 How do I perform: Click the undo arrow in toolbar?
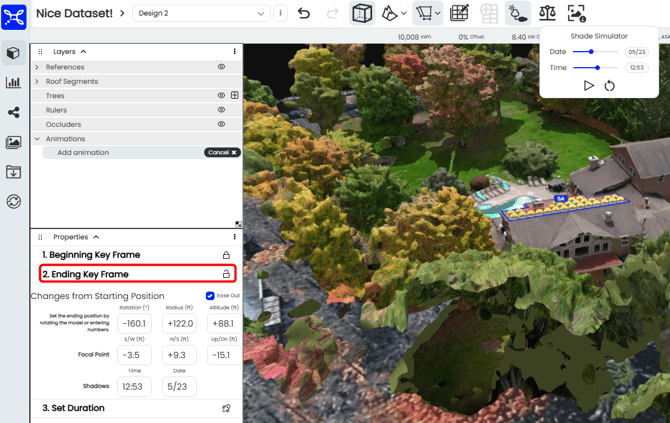(304, 13)
